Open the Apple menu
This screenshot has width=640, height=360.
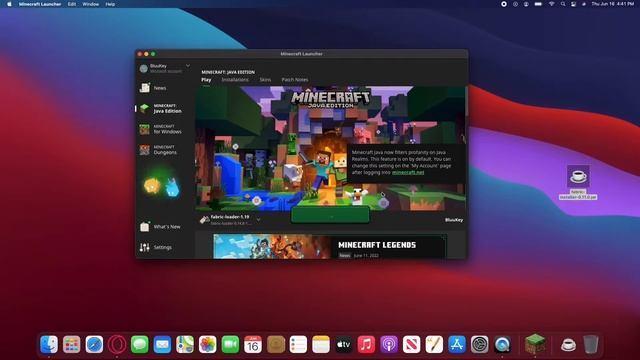[x=9, y=4]
